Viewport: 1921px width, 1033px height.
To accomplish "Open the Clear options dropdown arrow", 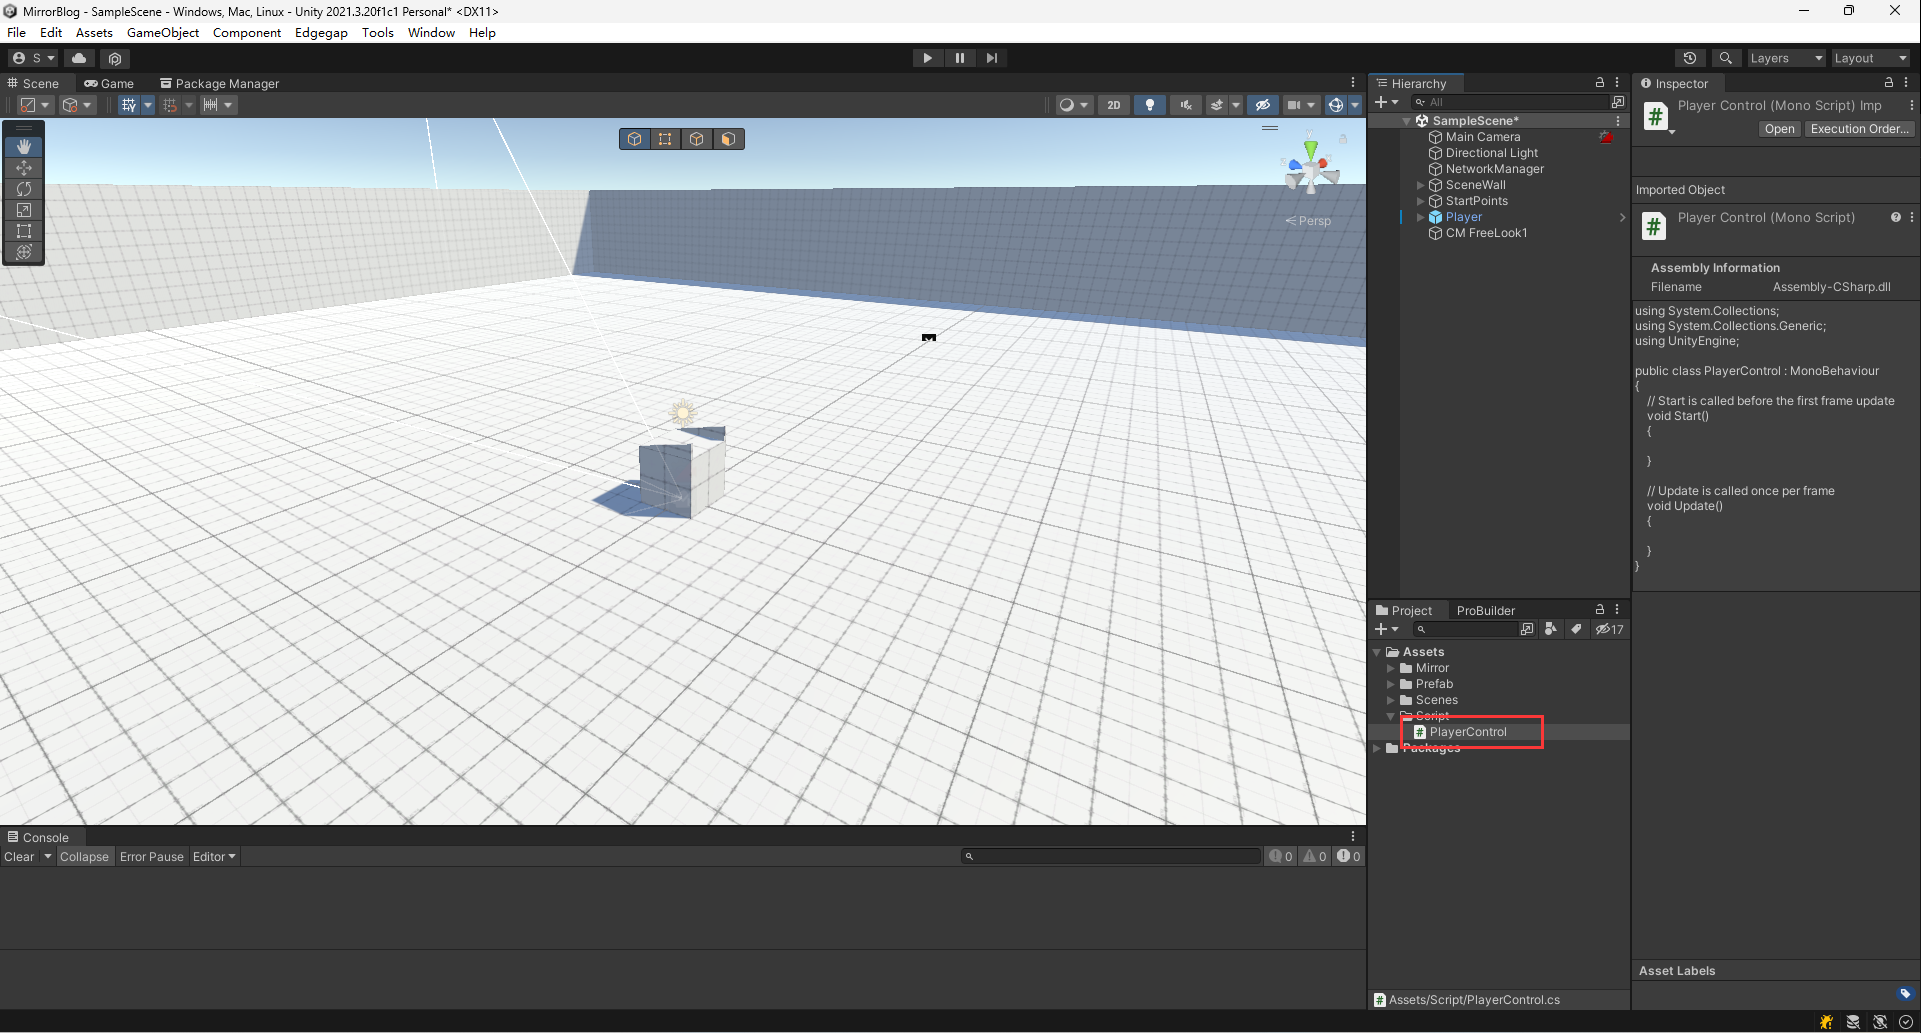I will point(47,857).
